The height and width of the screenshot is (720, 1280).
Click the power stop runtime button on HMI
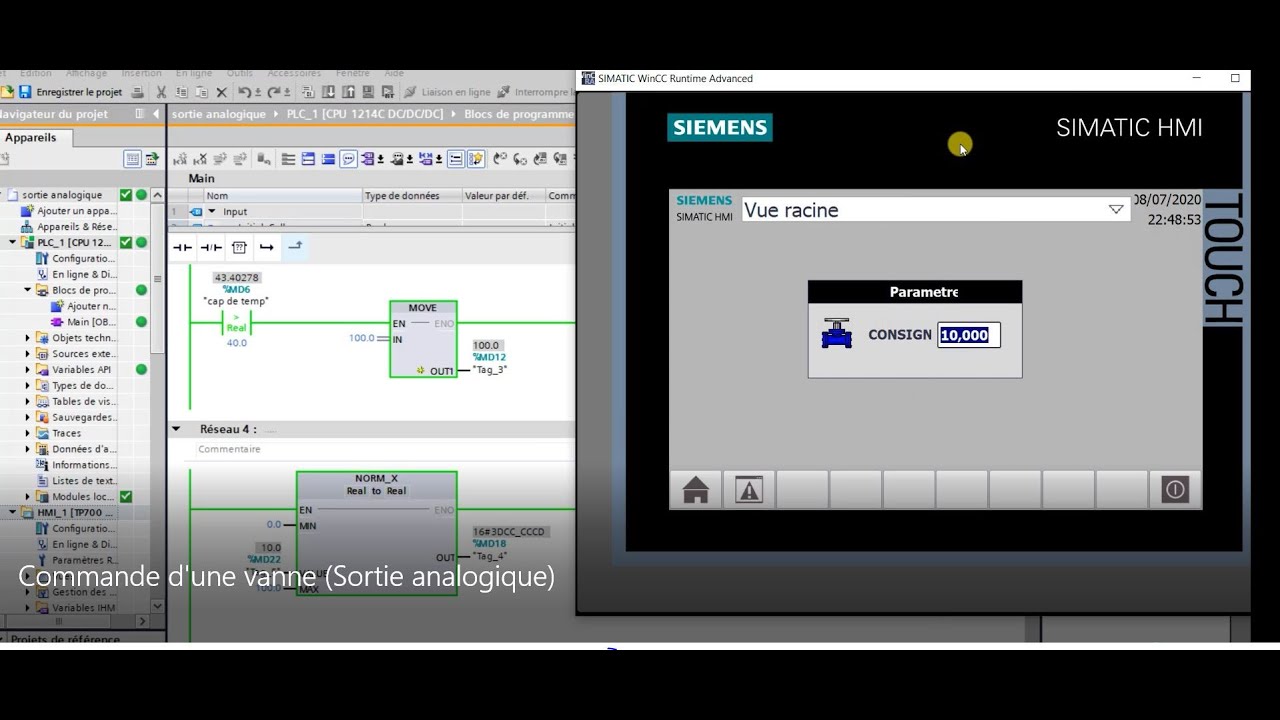tap(1175, 490)
